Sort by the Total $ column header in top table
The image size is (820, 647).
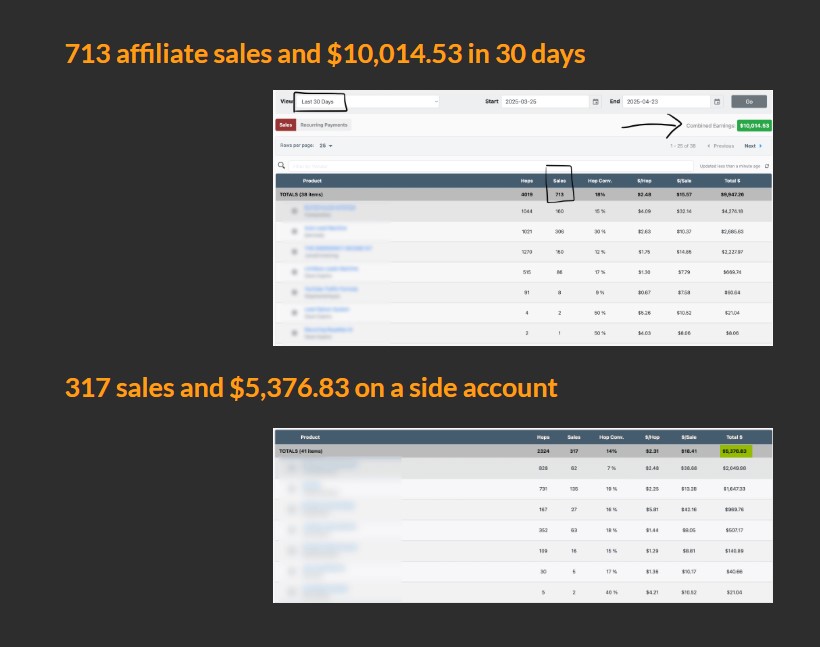click(733, 180)
